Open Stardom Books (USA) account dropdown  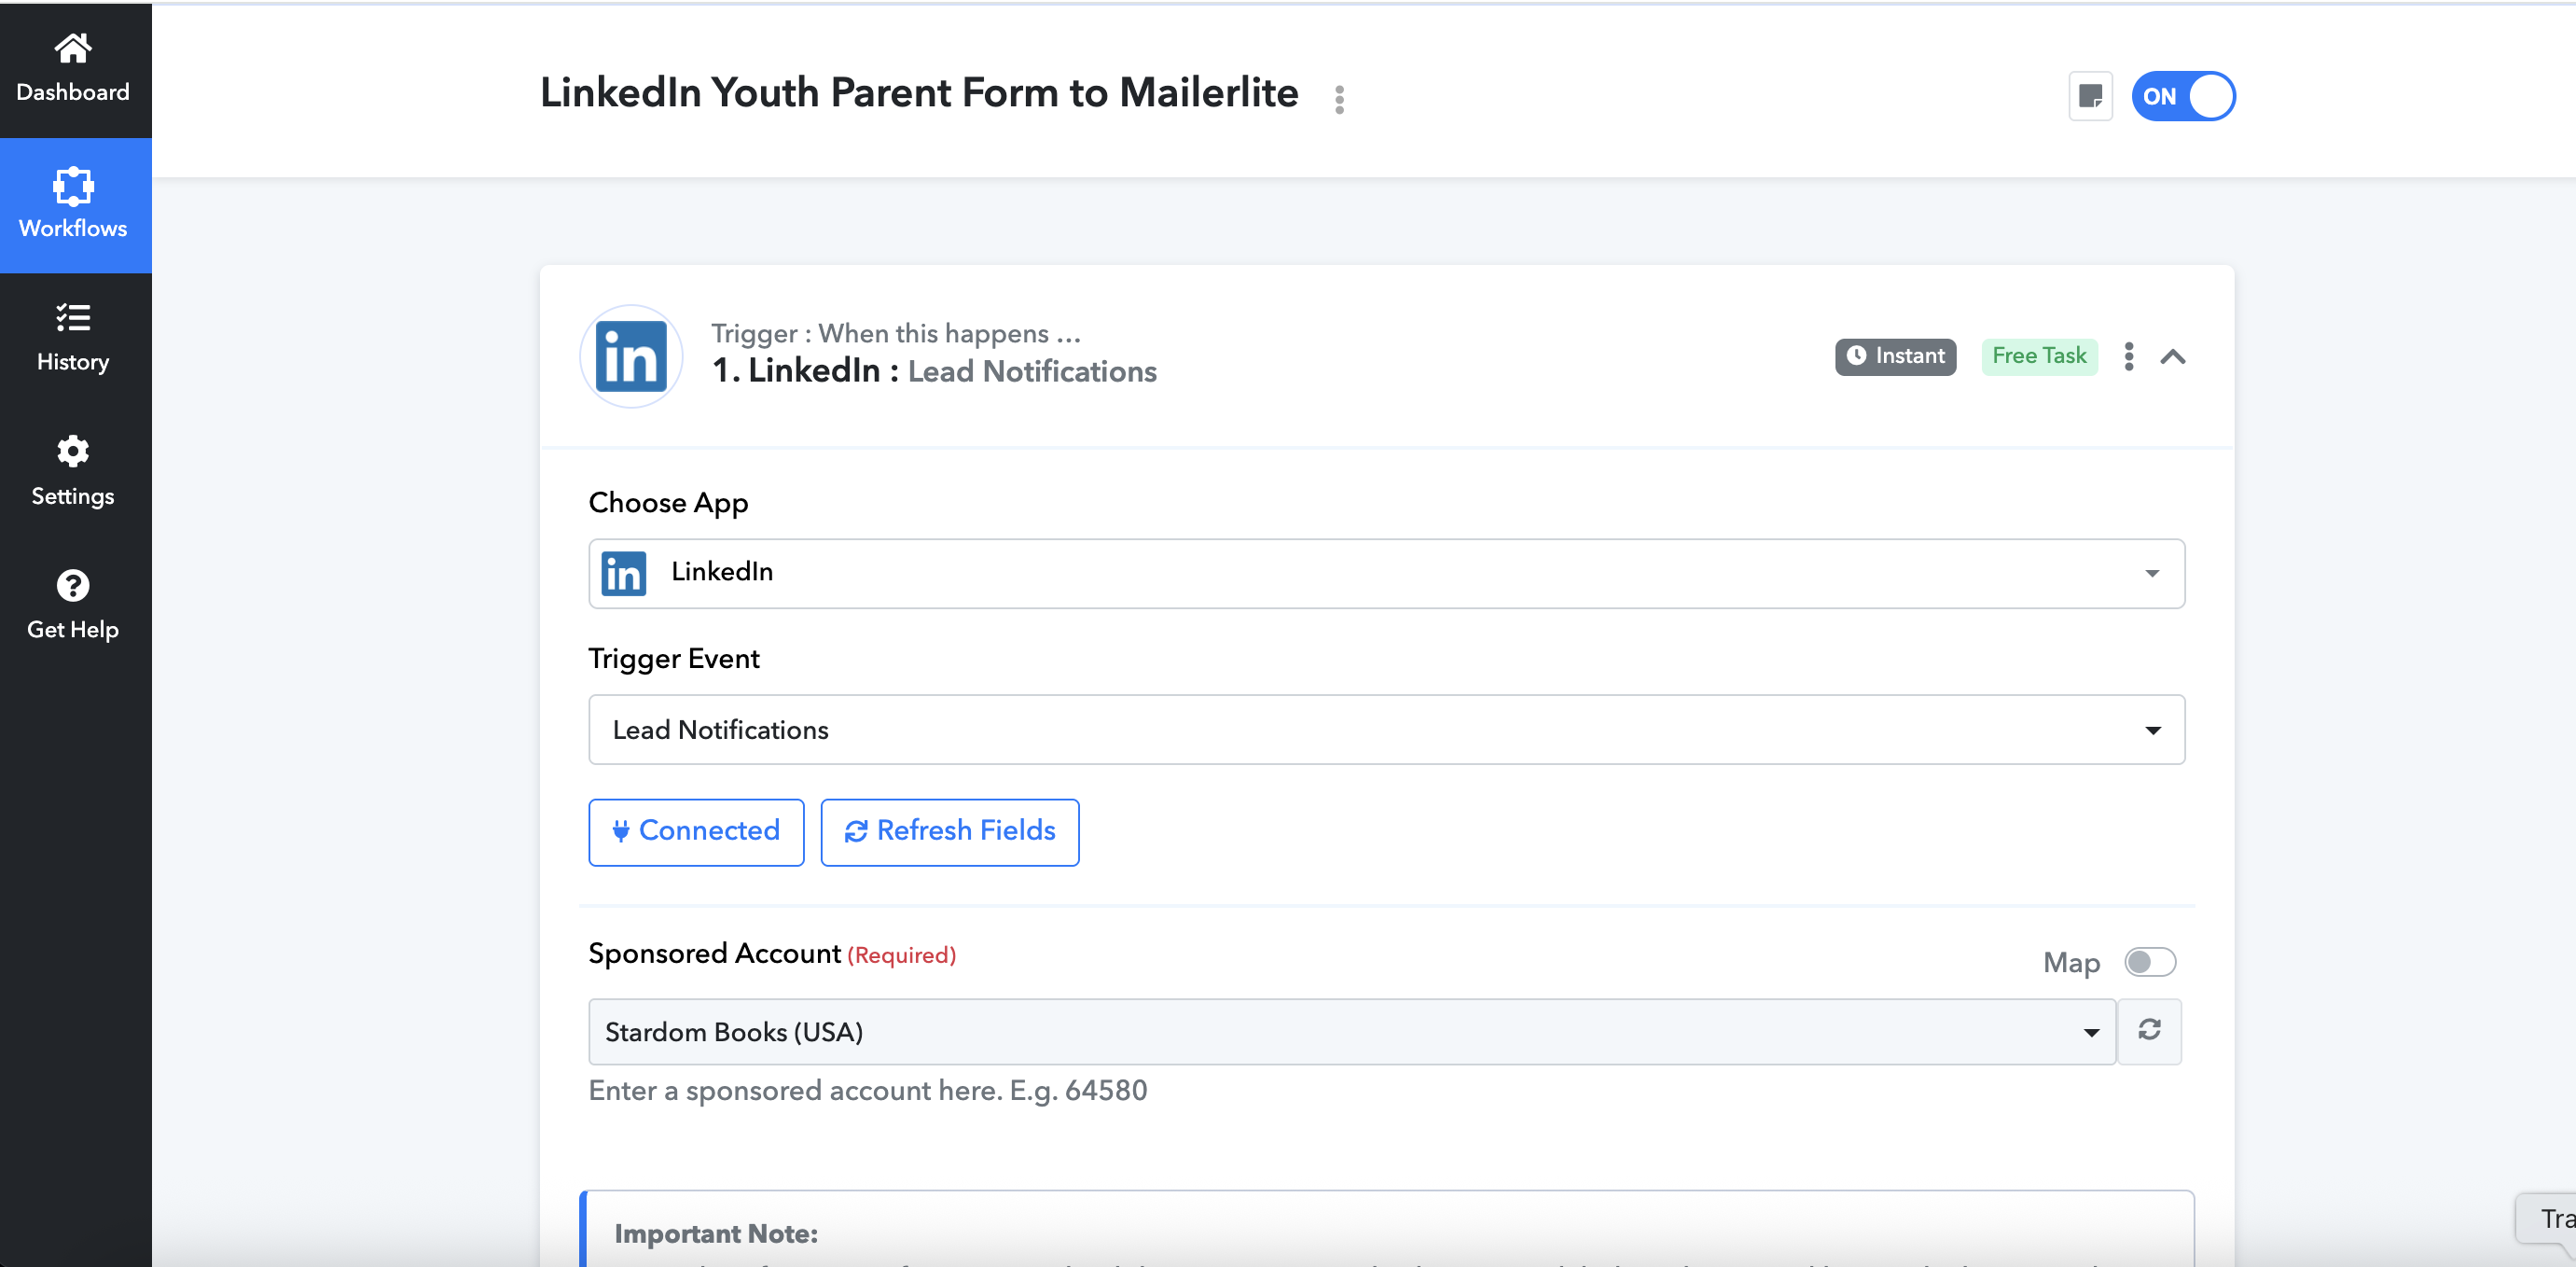tap(1352, 1031)
